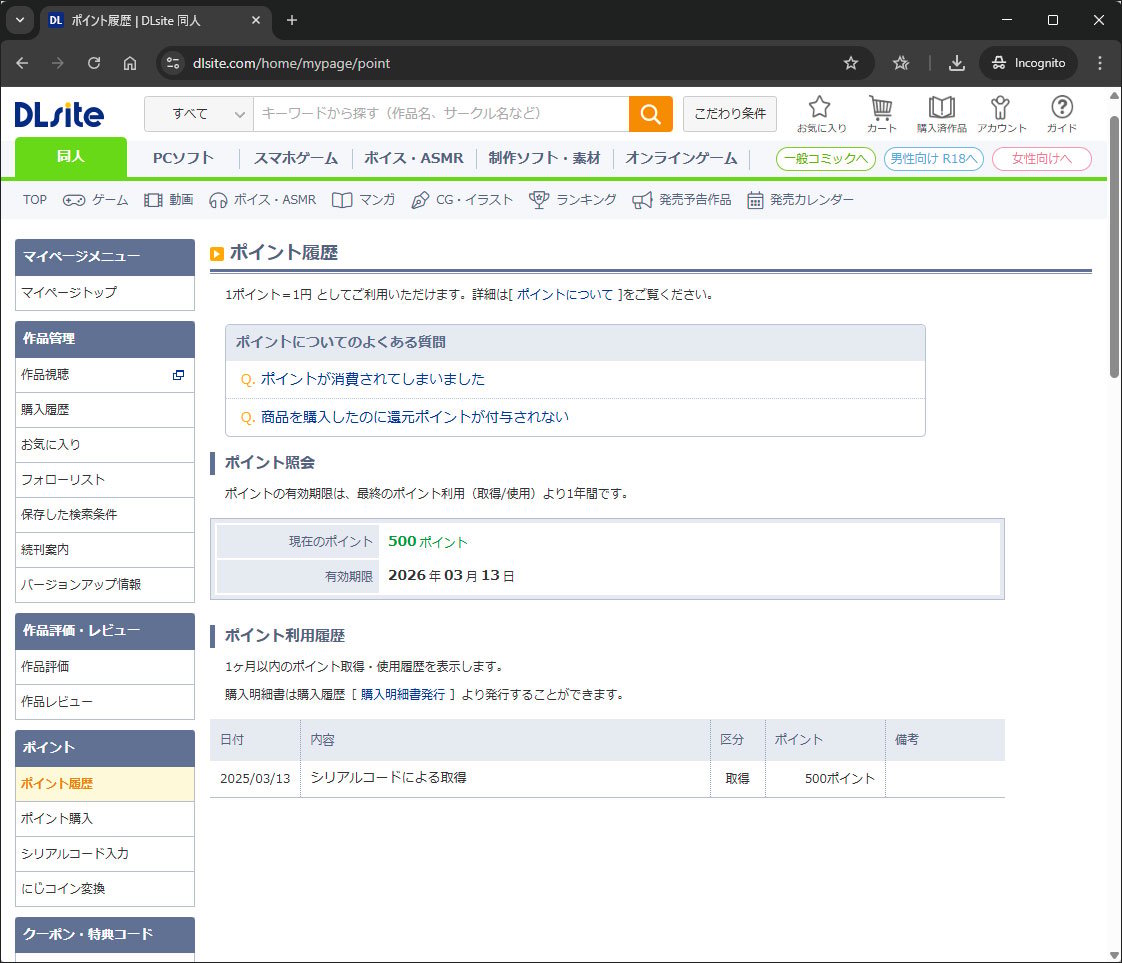Open 続刊案内 in sidebar
Viewport: 1122px width, 963px height.
point(104,550)
